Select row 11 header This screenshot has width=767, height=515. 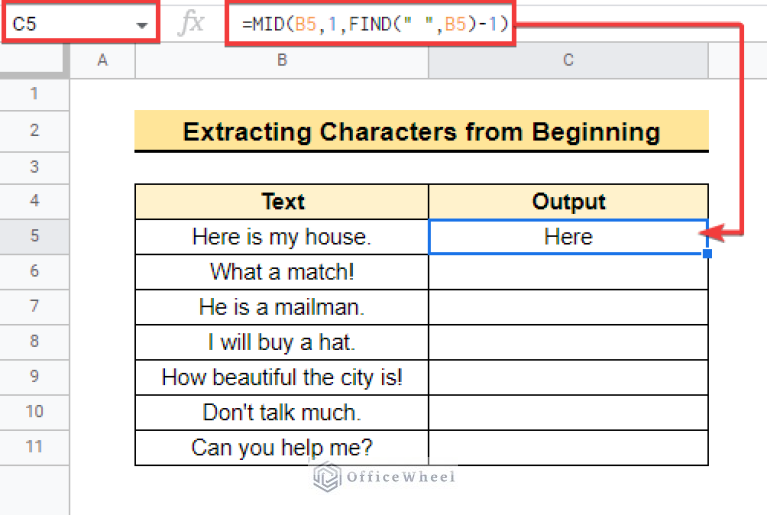coord(34,447)
